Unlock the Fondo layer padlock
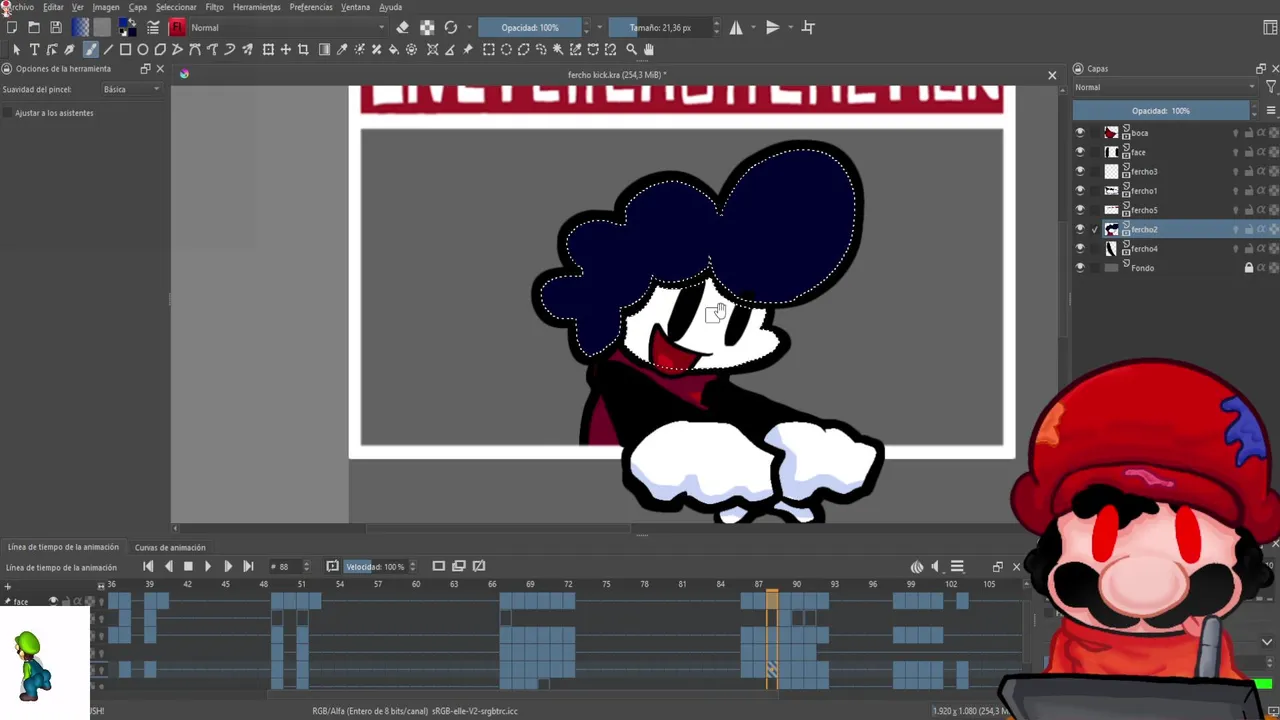This screenshot has width=1280, height=720. pos(1248,268)
